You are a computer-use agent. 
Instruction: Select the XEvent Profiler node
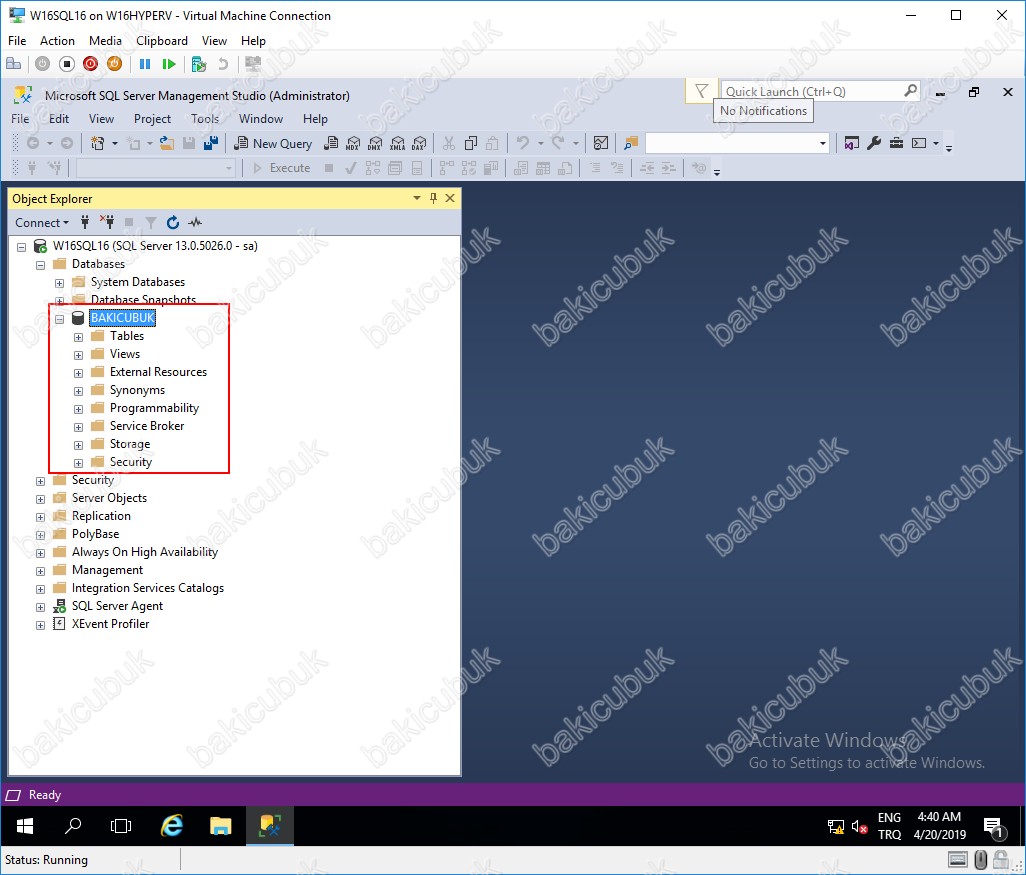pyautogui.click(x=111, y=624)
